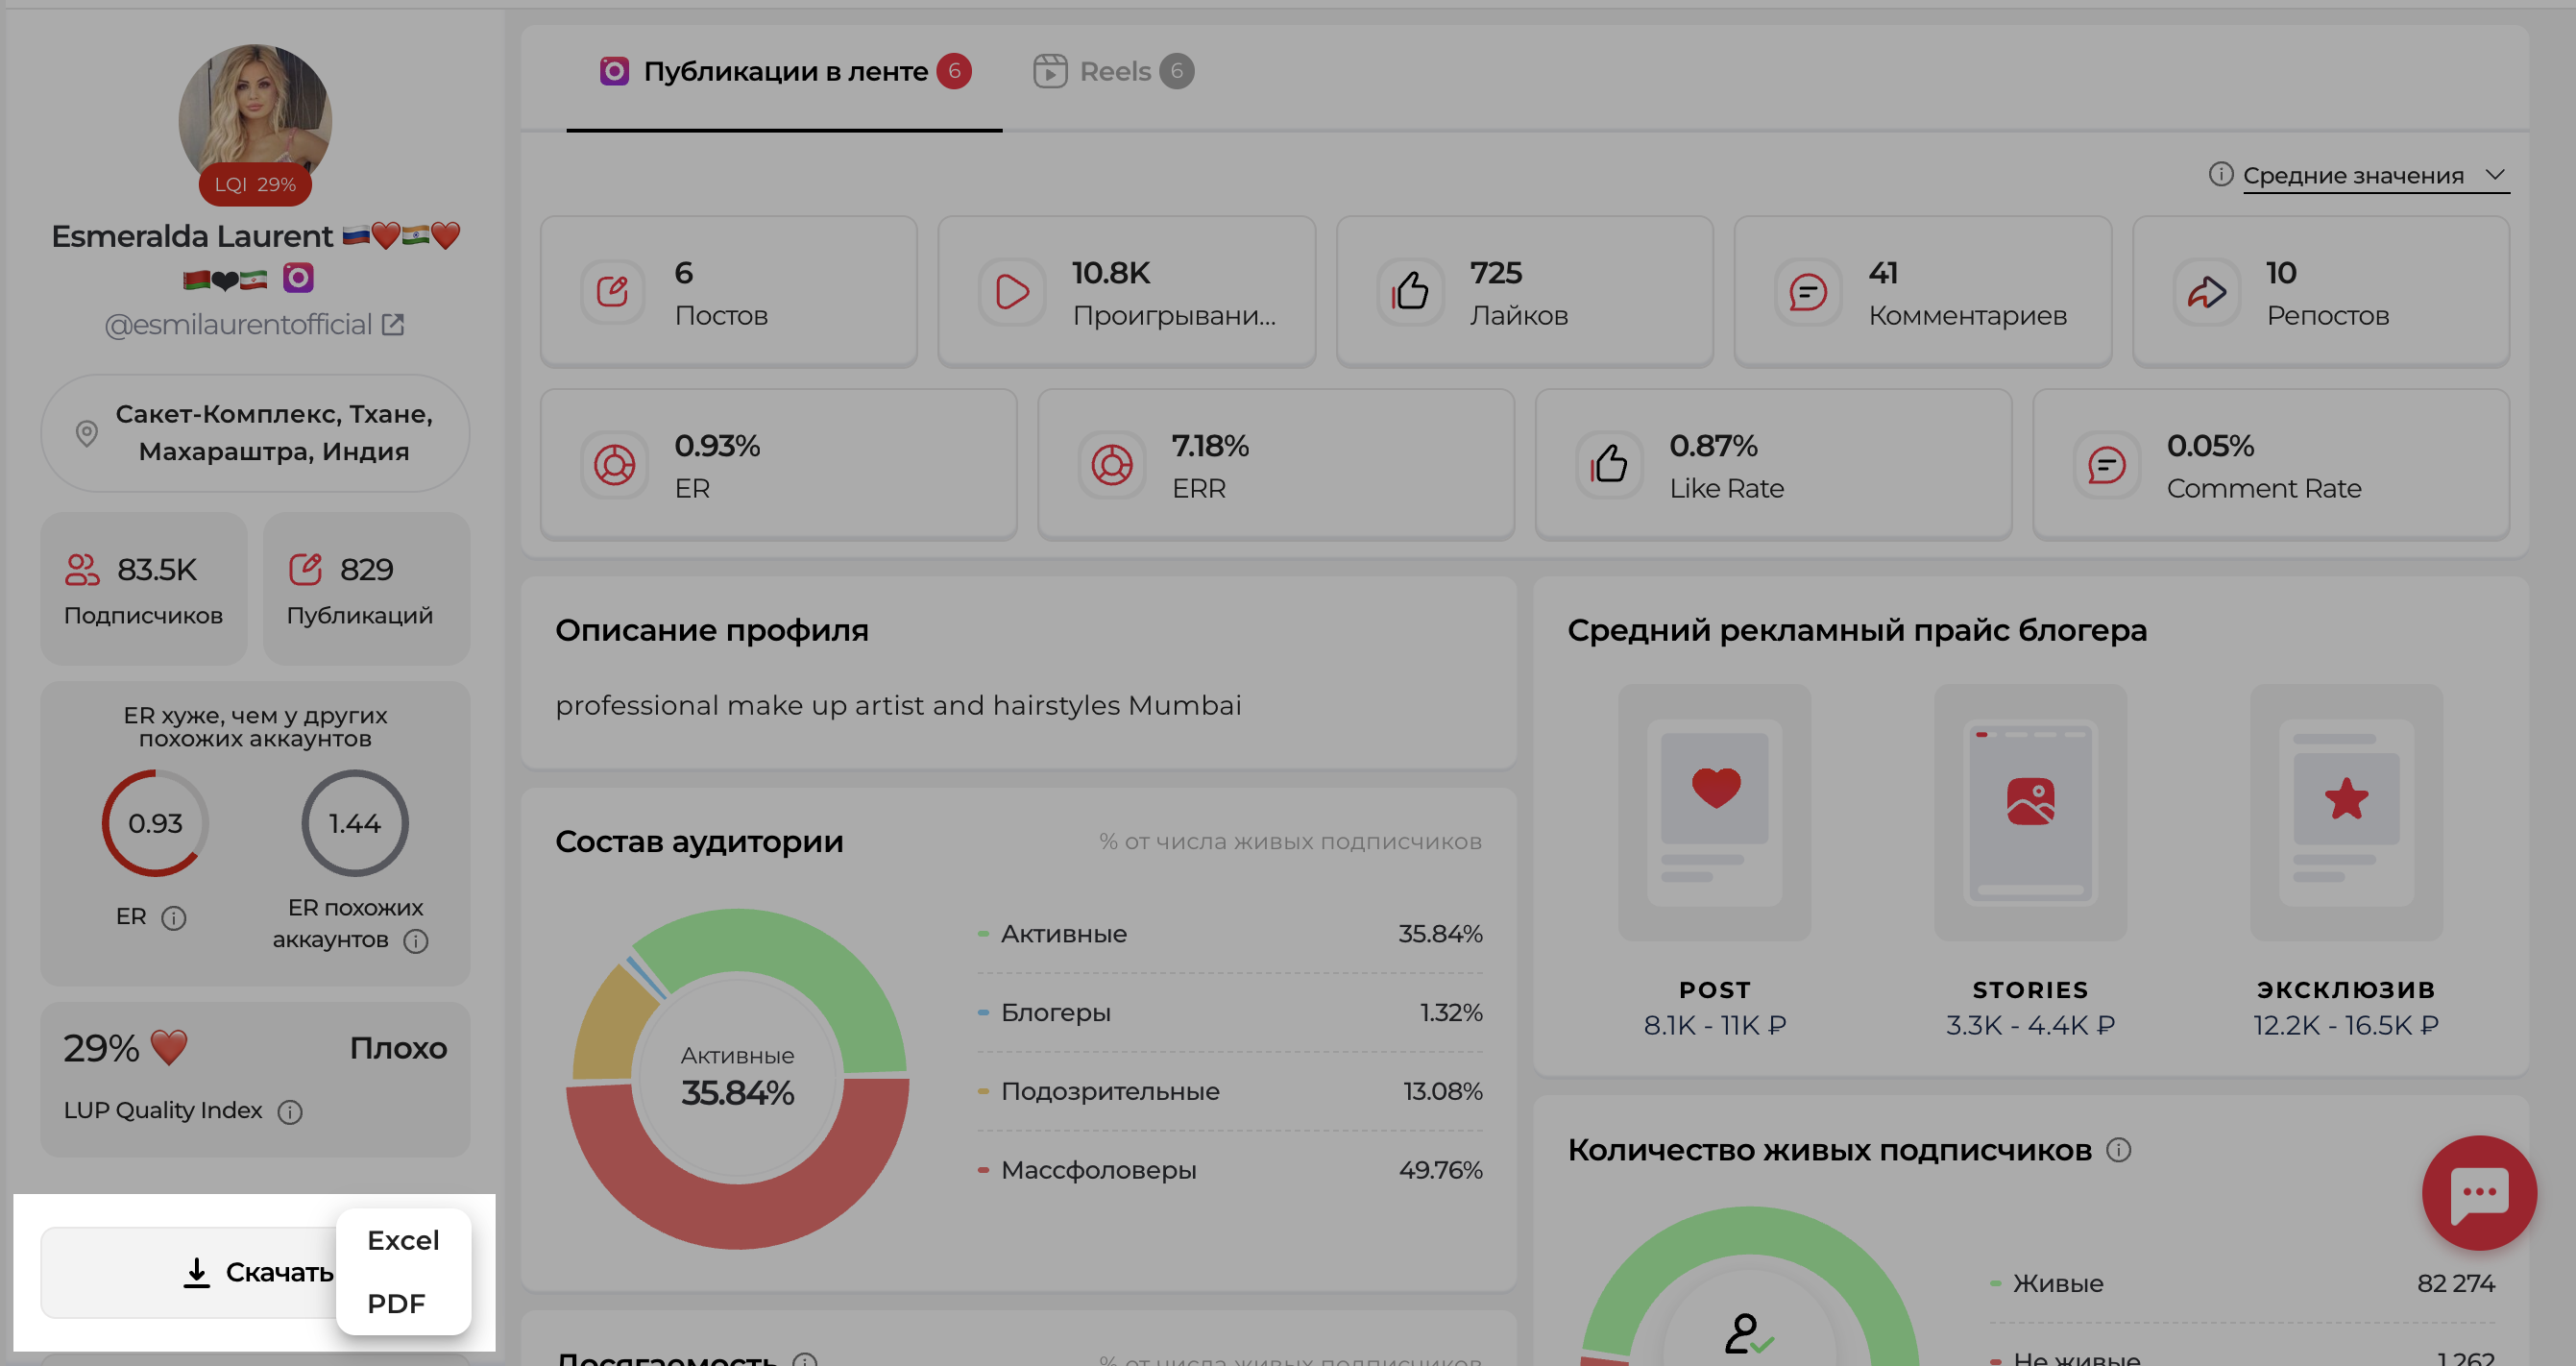This screenshot has width=2576, height=1366.
Task: Click the 1.44 similar accounts ER gauge
Action: click(x=355, y=823)
